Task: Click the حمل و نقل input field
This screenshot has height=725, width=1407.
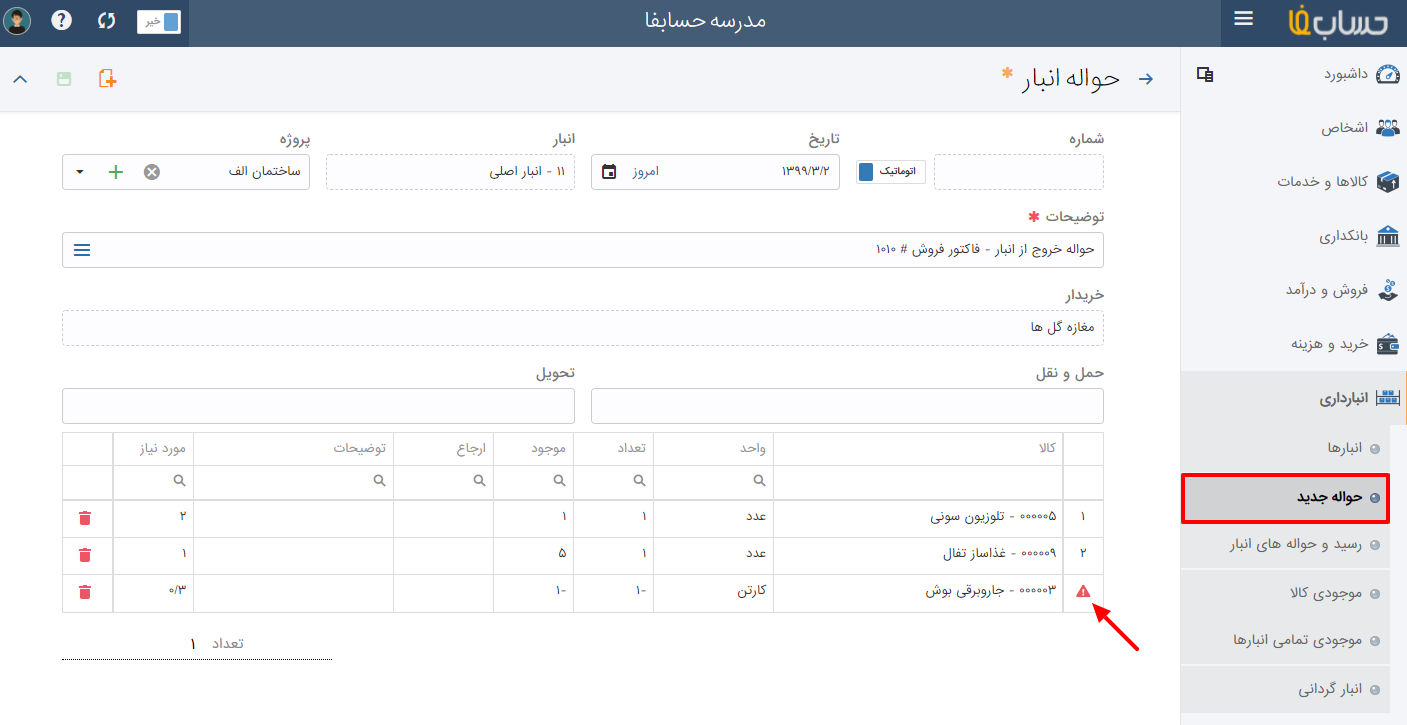Action: tap(847, 406)
